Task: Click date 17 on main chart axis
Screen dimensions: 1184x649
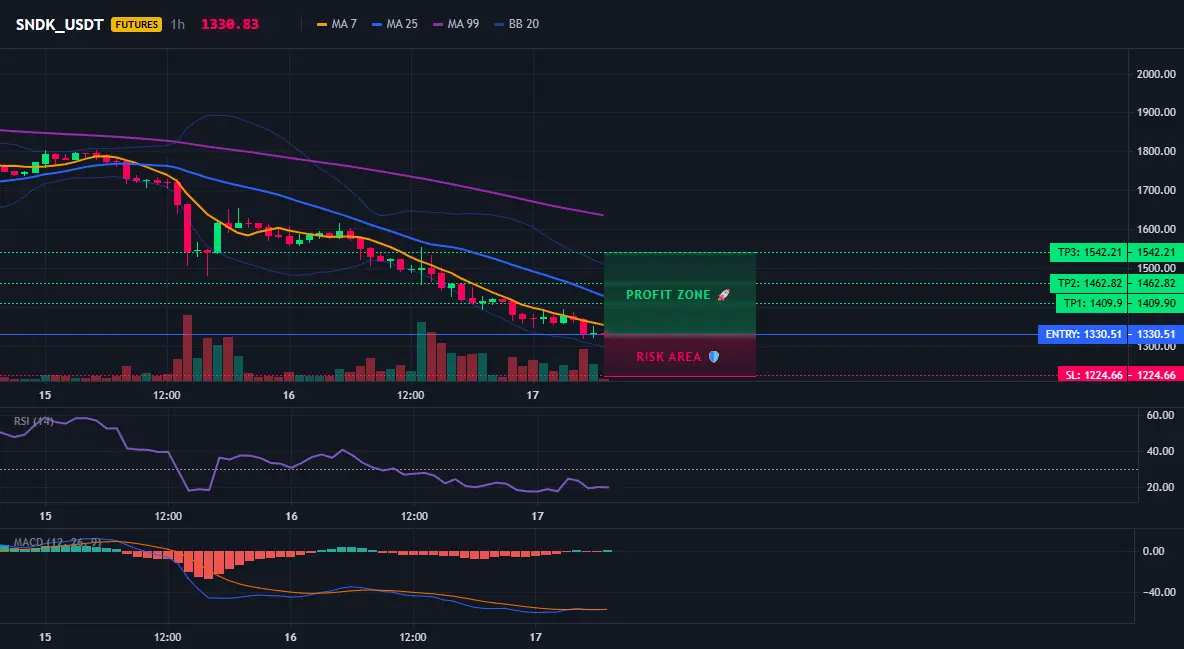Action: pyautogui.click(x=533, y=395)
